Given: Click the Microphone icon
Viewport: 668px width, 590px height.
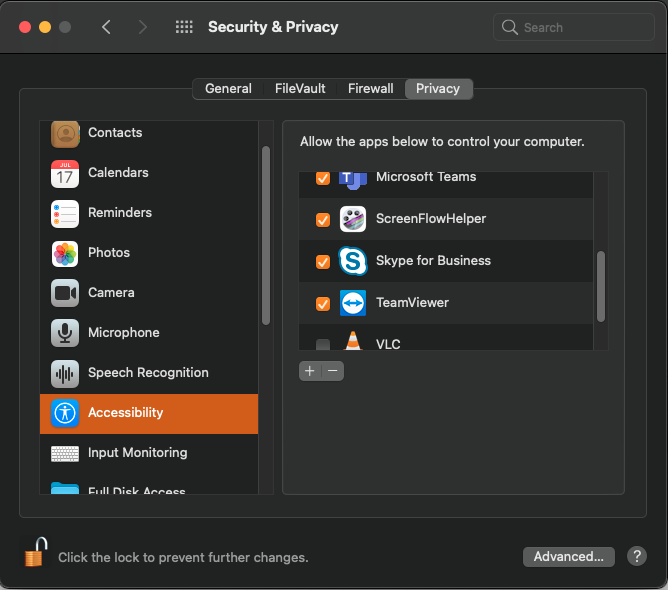Looking at the screenshot, I should tap(65, 333).
